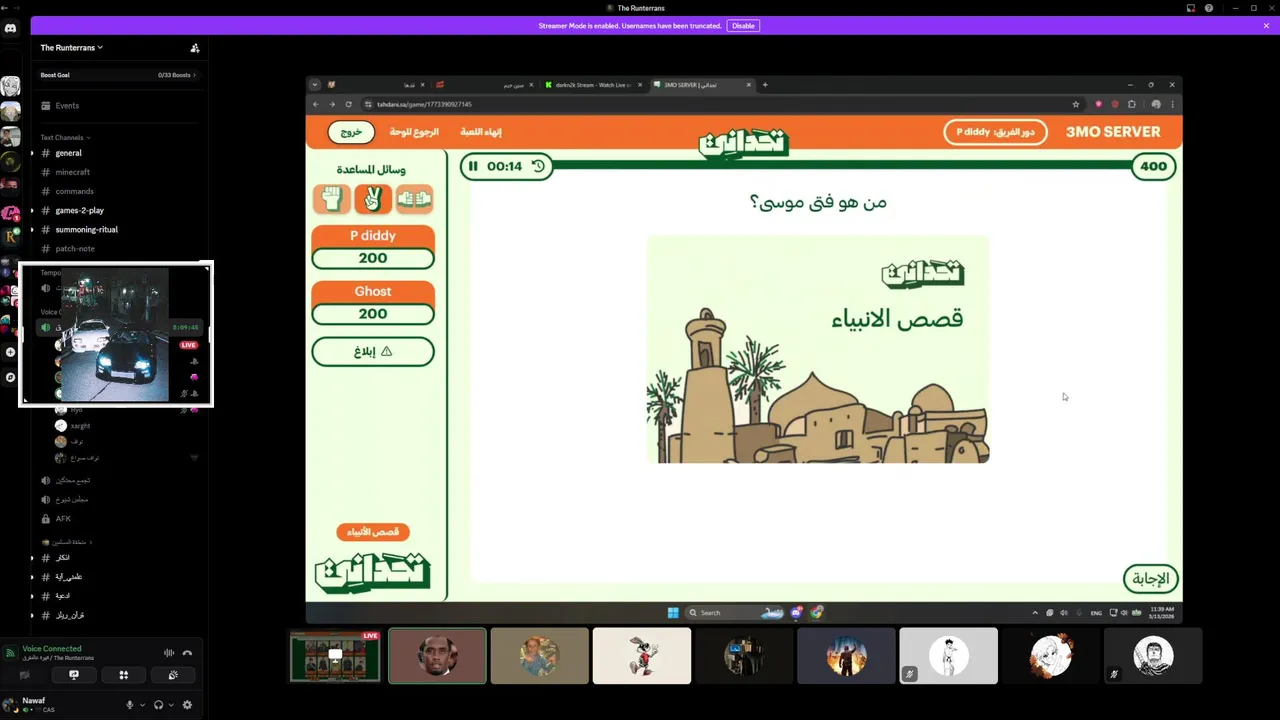Share your screen in voice panel
1280x720 pixels.
[x=74, y=675]
